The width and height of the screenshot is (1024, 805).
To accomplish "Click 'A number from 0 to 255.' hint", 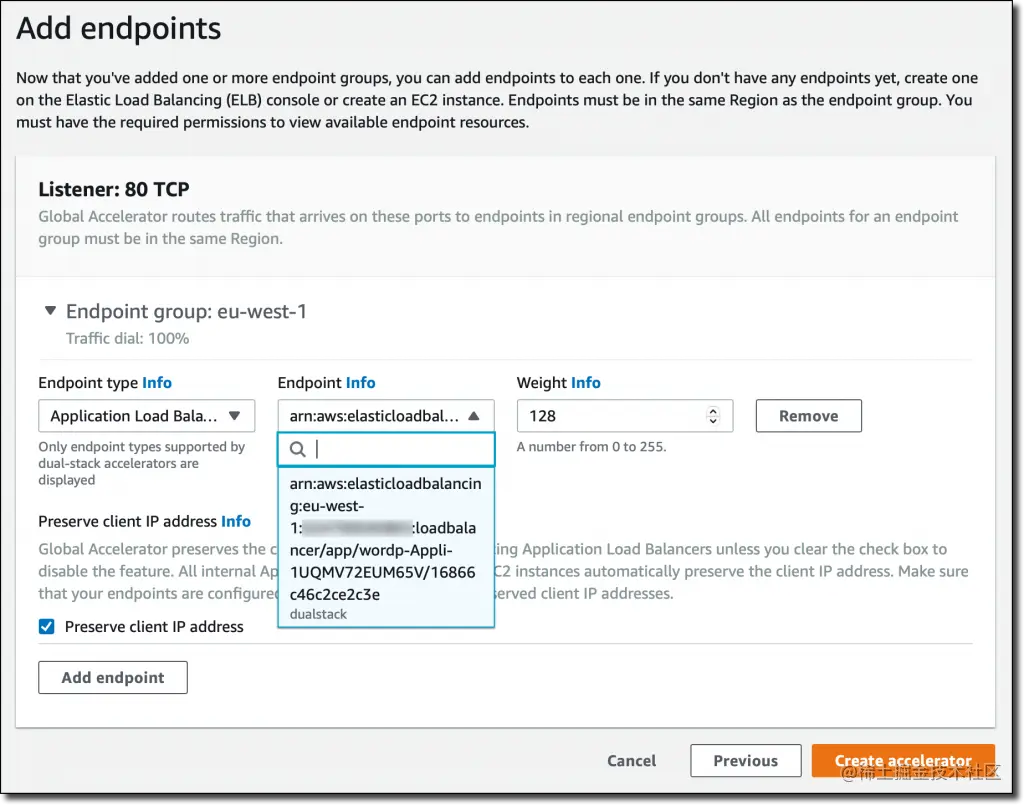I will (x=592, y=447).
